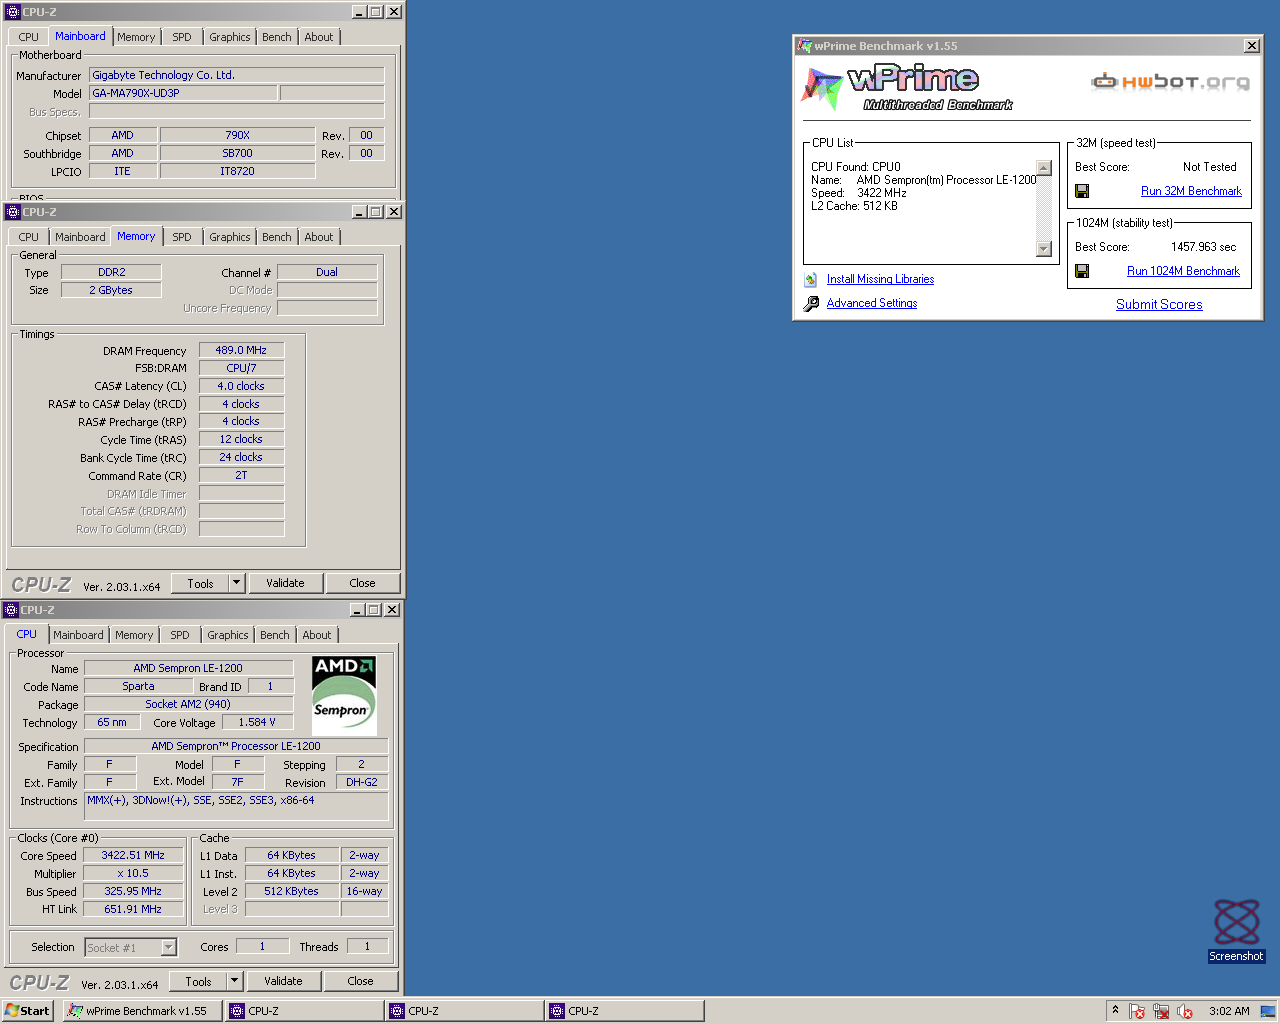The height and width of the screenshot is (1024, 1280).
Task: Open the Socket #1 selection dropdown
Action: point(168,947)
